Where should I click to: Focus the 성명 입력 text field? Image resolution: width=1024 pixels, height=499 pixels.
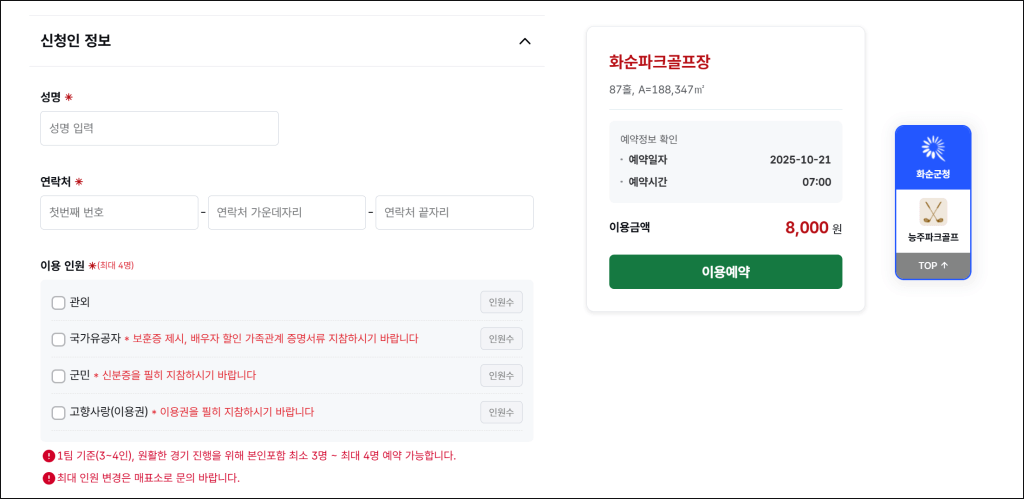click(x=159, y=128)
